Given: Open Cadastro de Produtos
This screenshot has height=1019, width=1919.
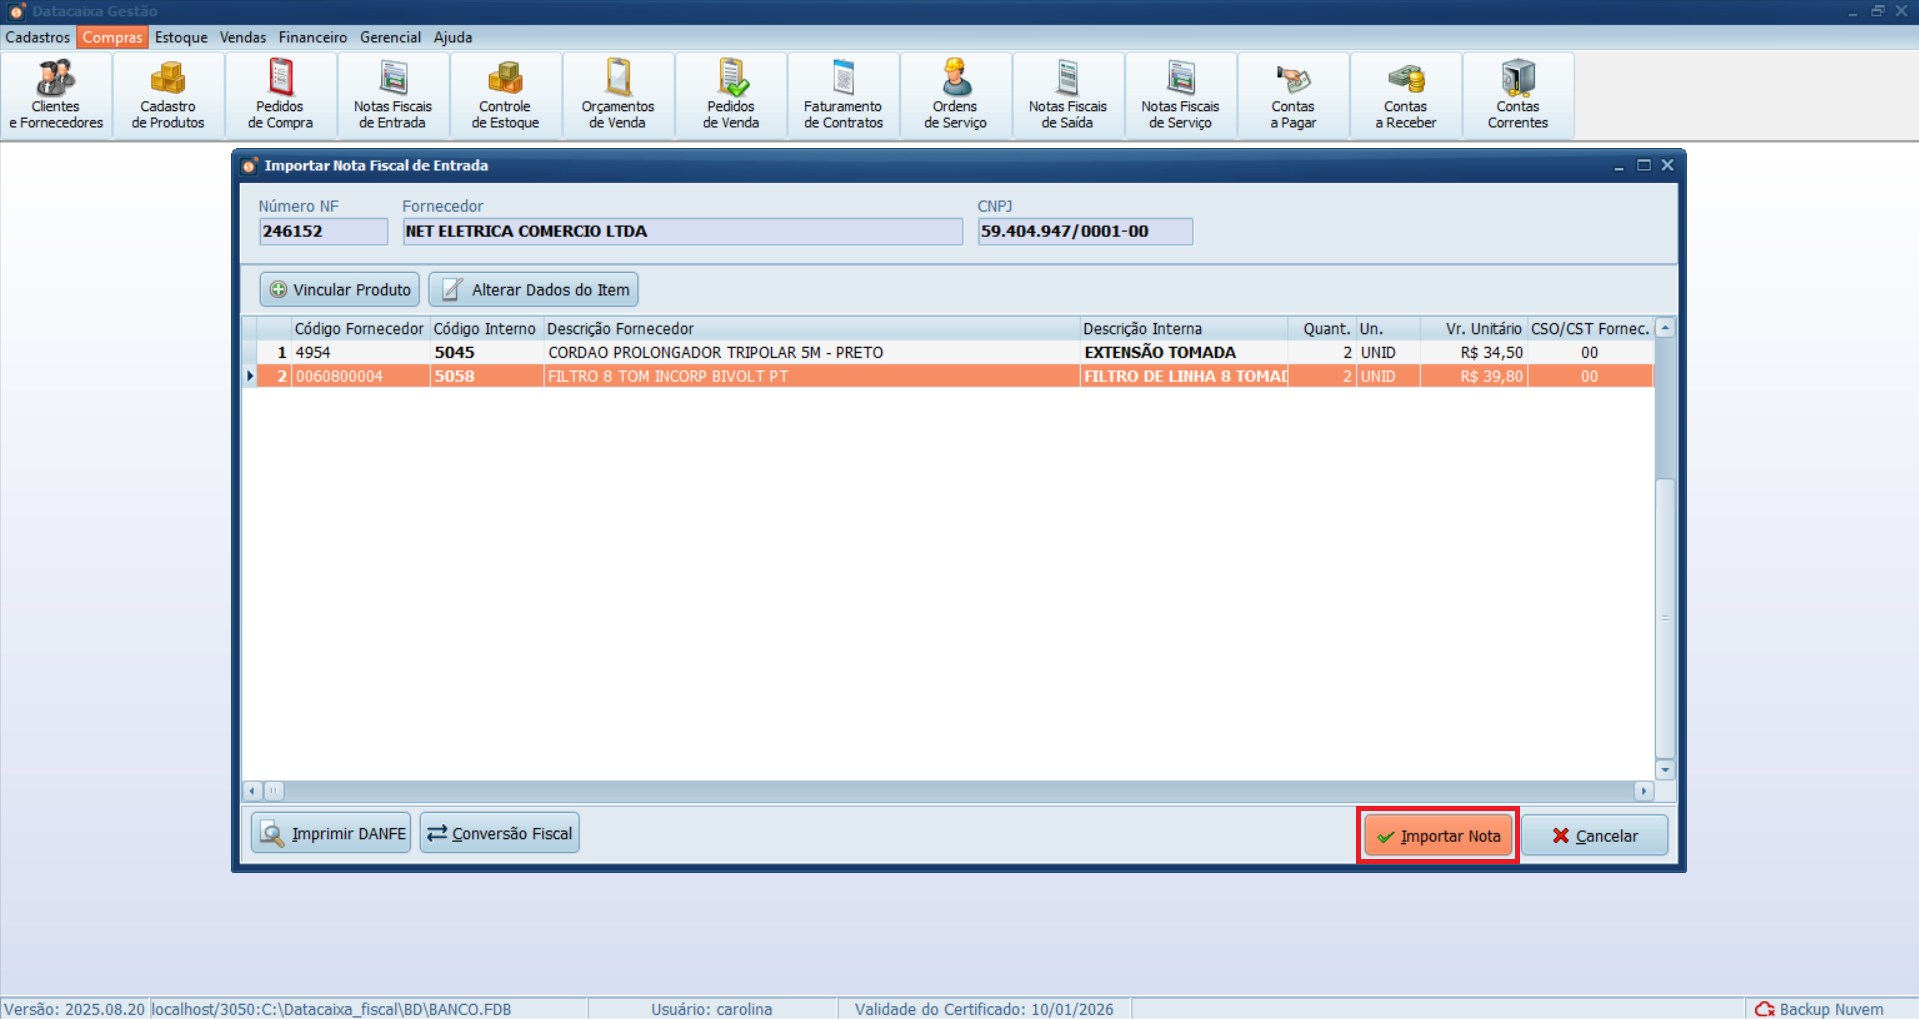Looking at the screenshot, I should 167,93.
